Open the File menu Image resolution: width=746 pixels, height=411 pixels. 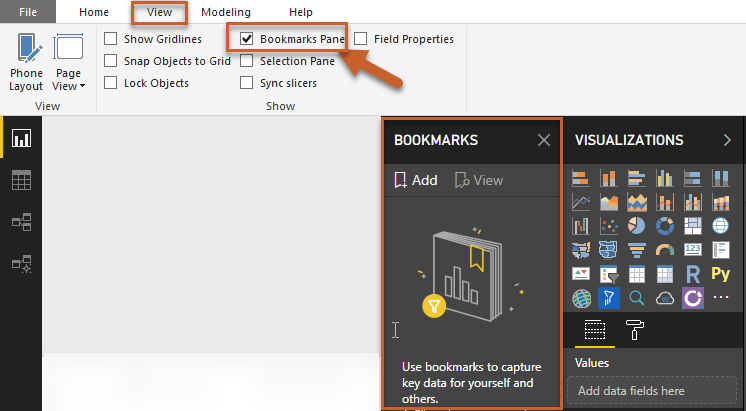[x=29, y=12]
